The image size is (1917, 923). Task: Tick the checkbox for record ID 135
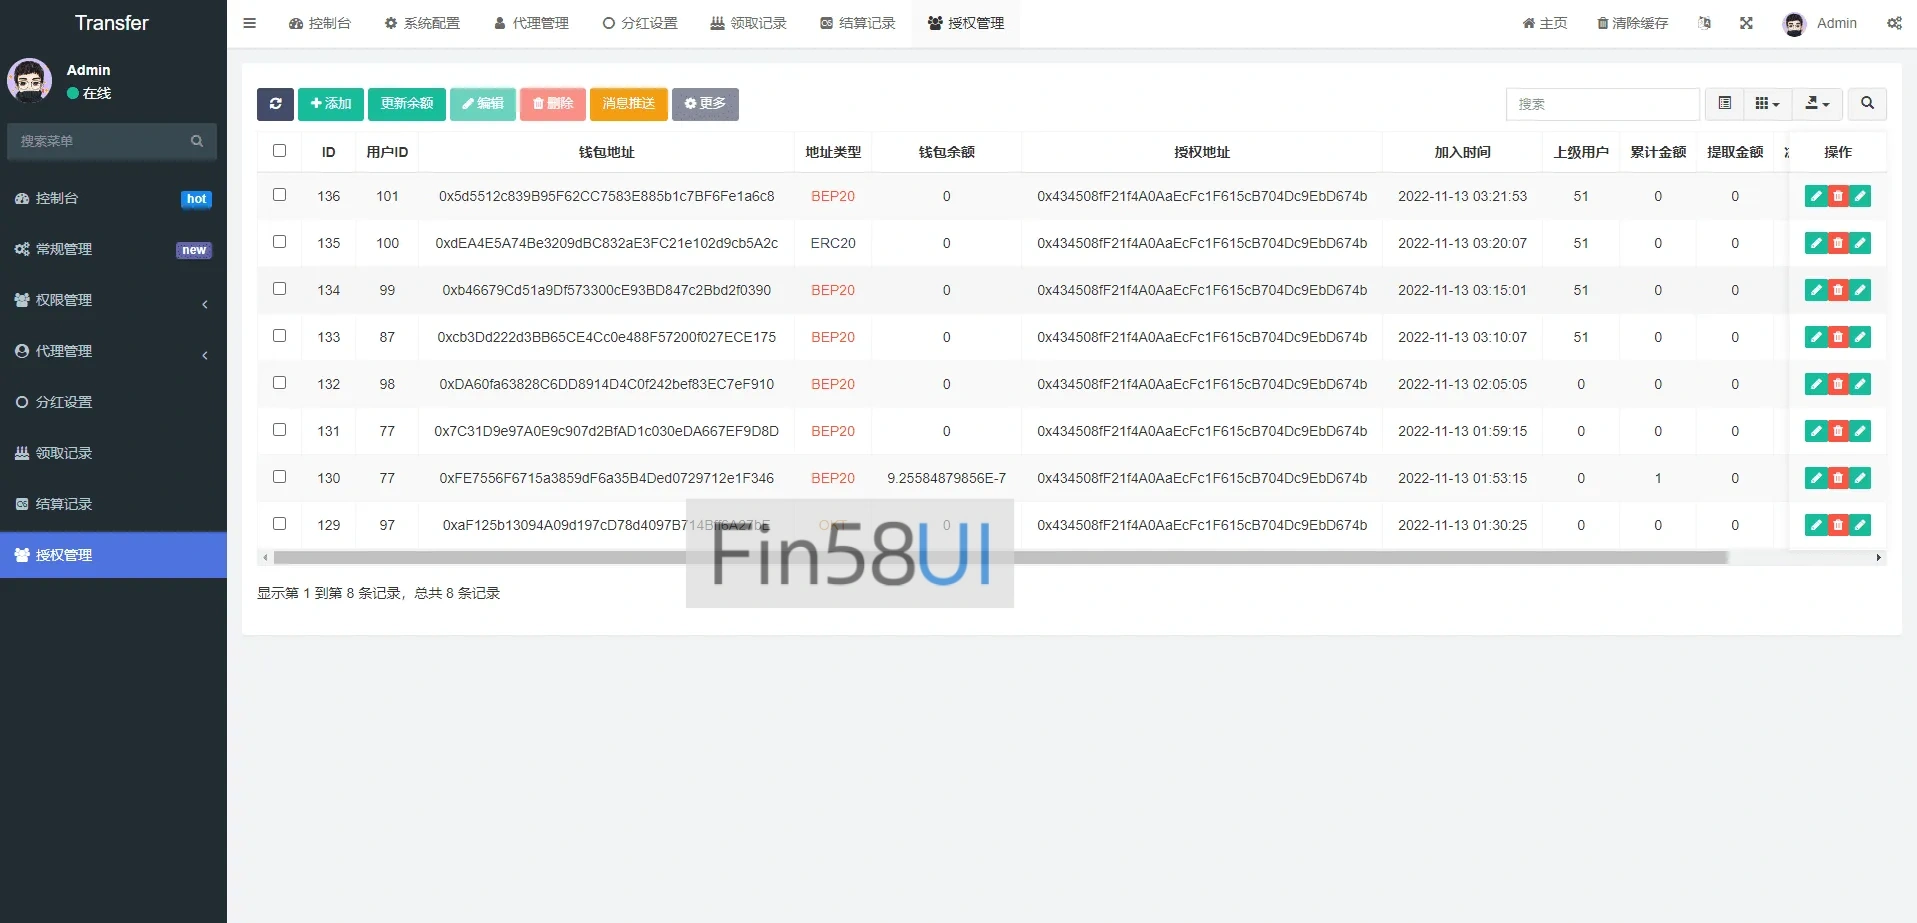coord(280,242)
